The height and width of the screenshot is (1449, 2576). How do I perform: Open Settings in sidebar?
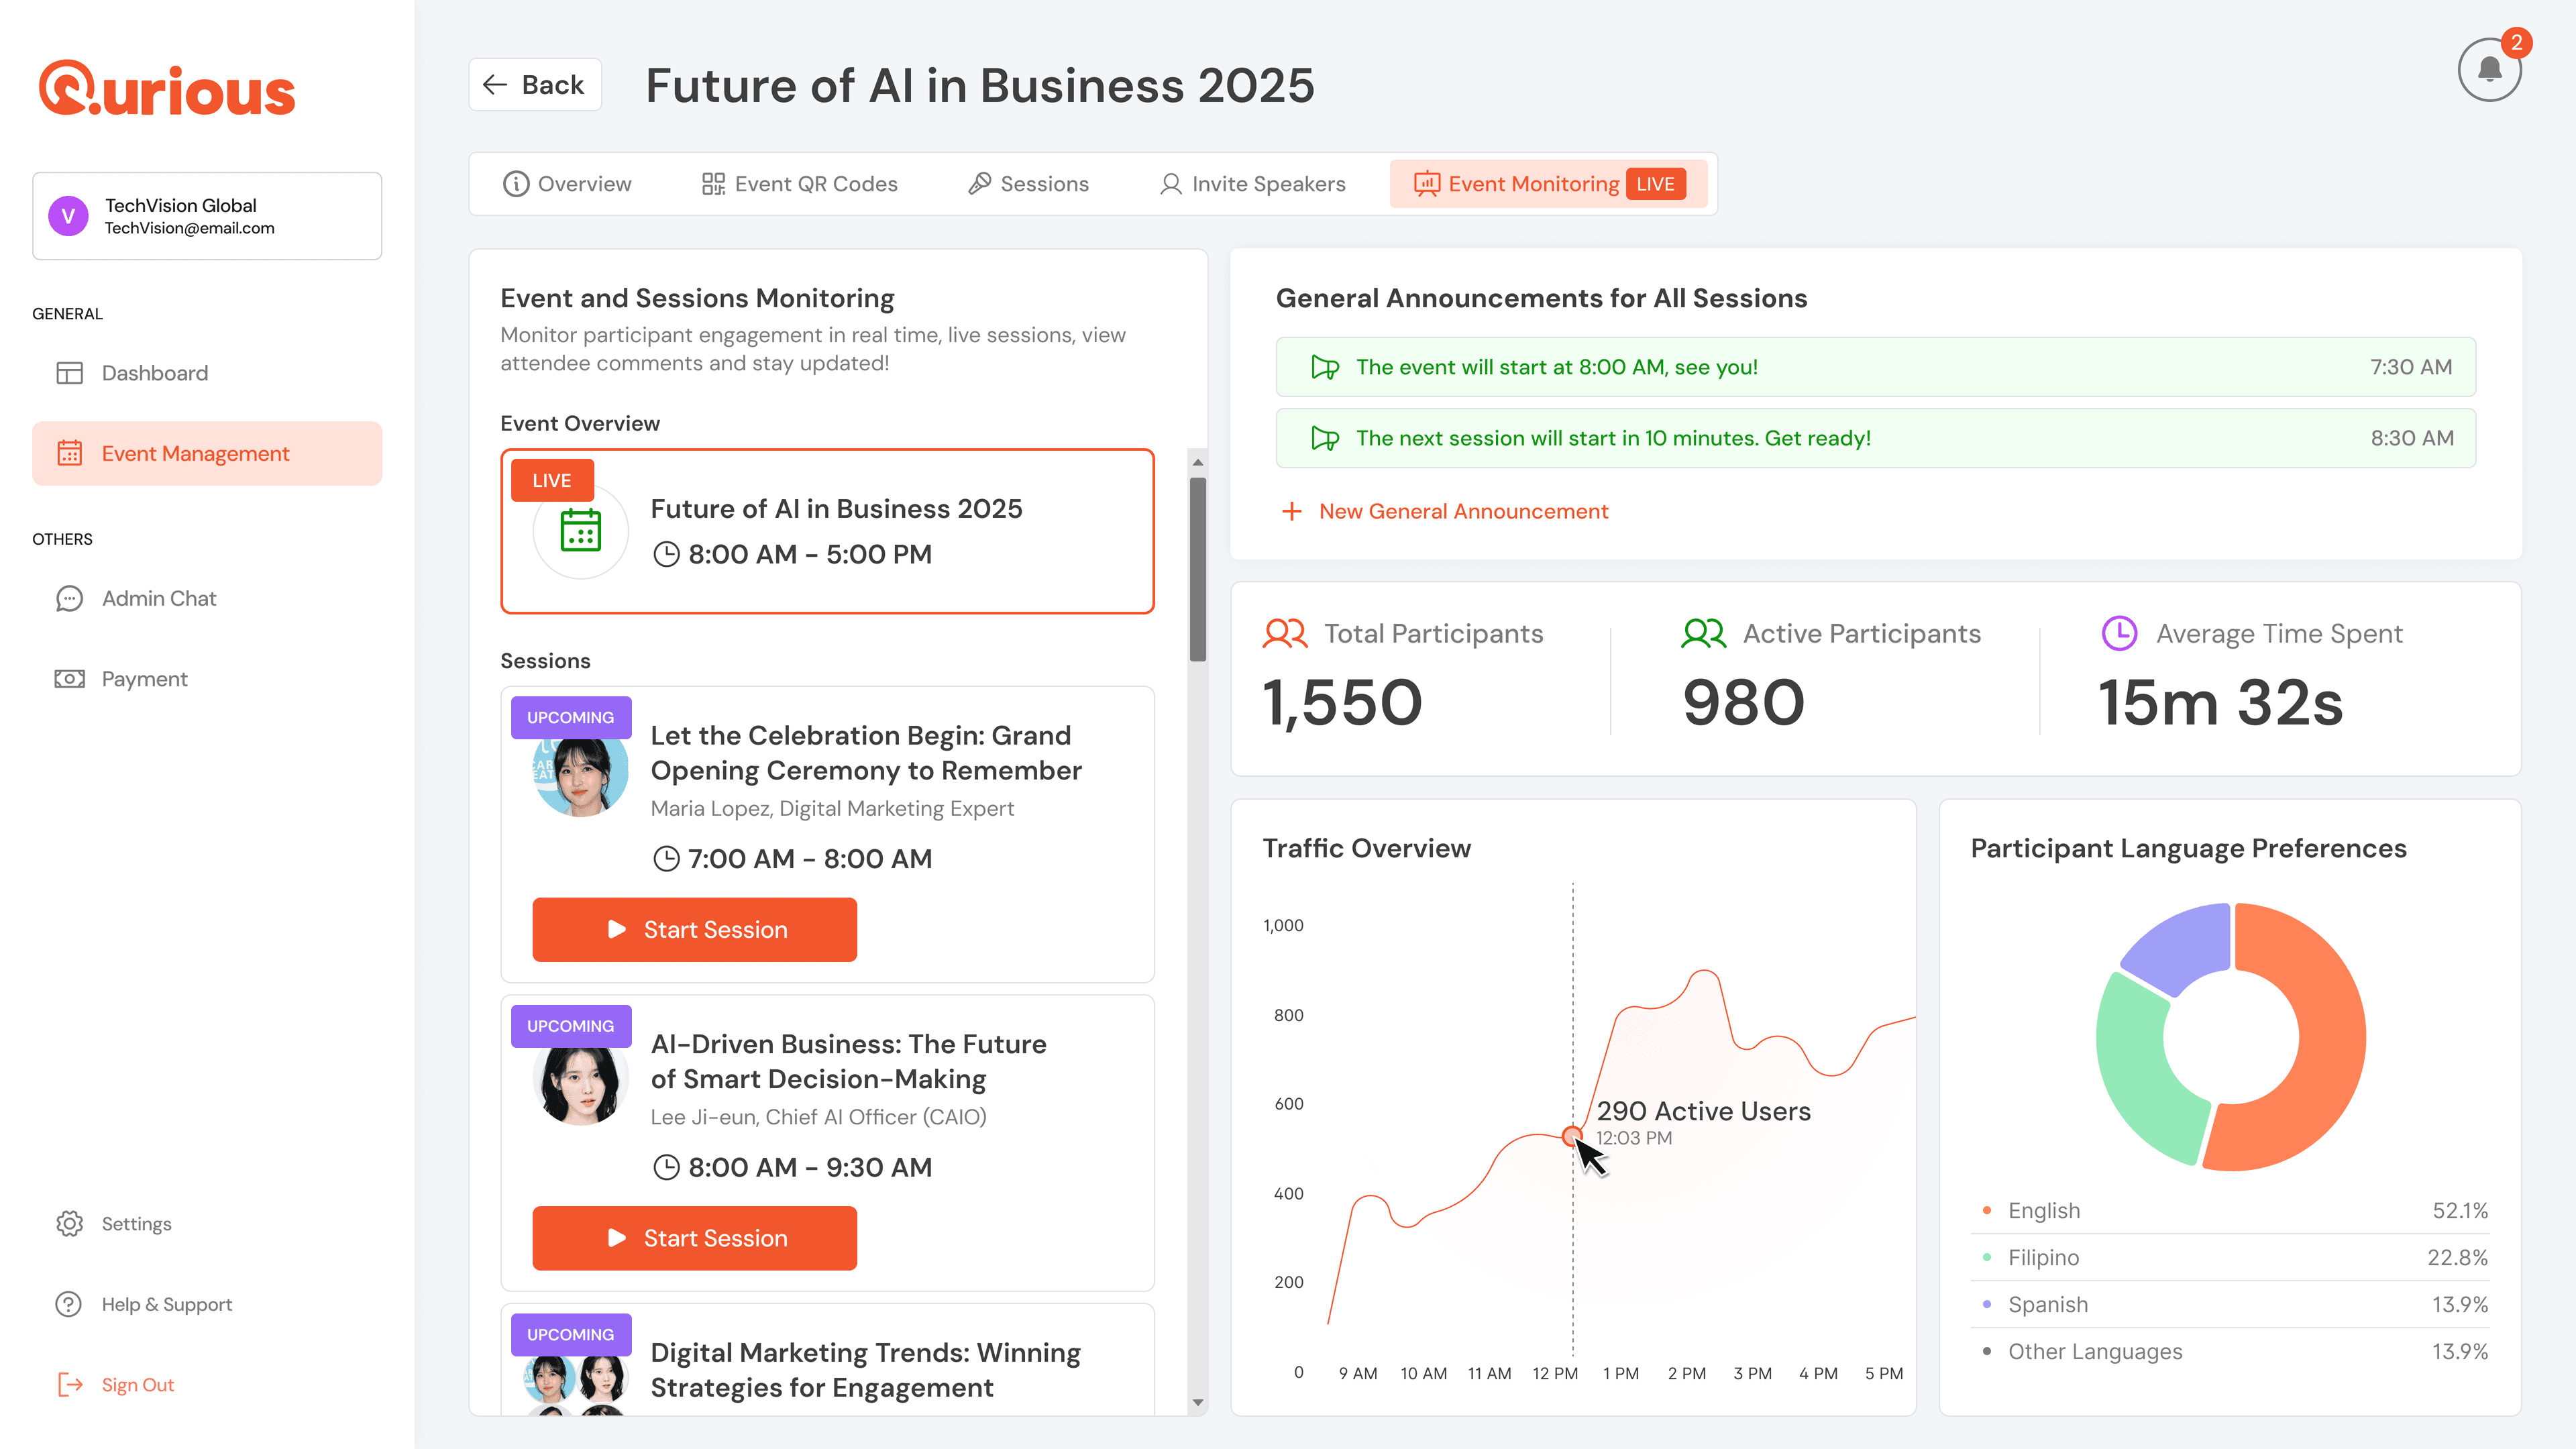(x=207, y=1223)
